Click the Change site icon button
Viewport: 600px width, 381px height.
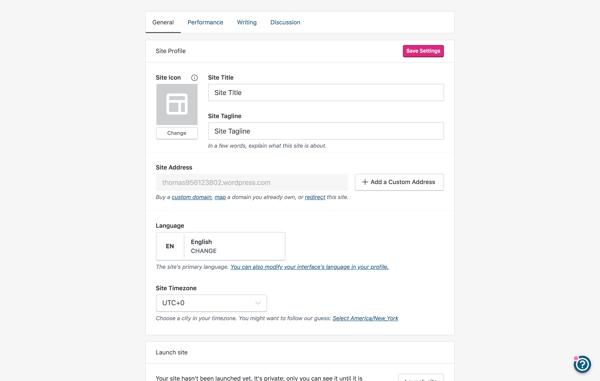177,133
